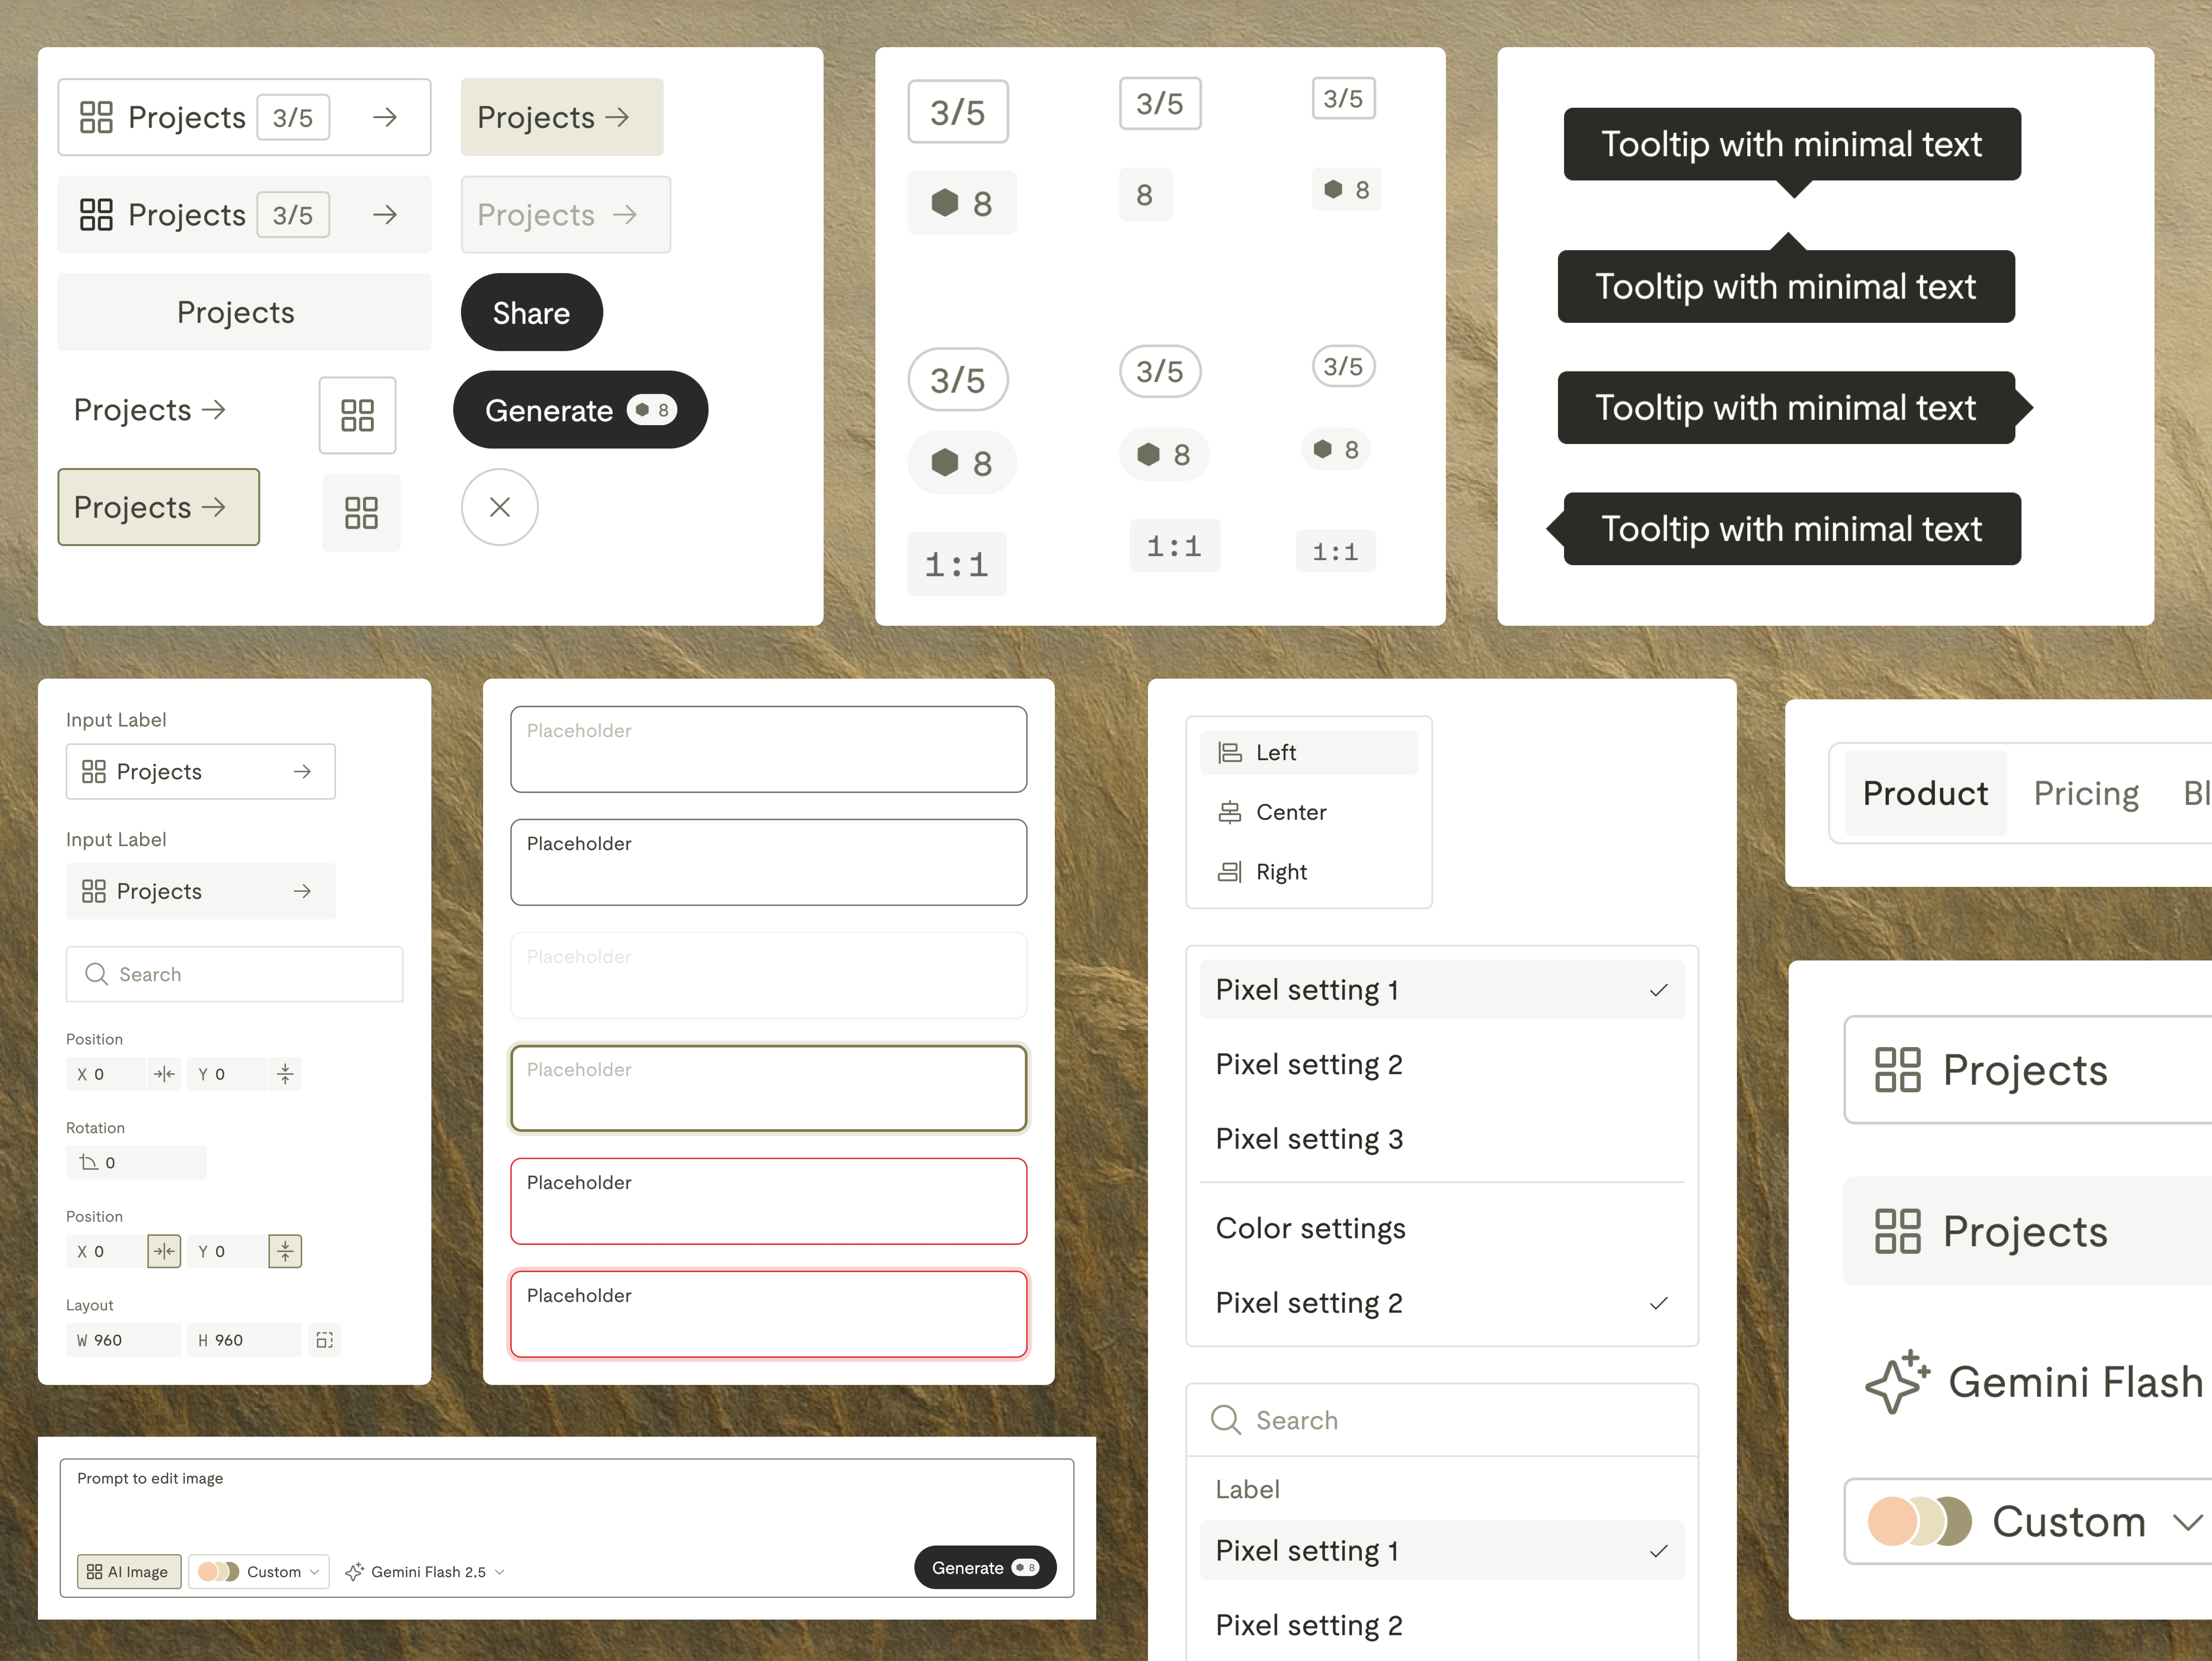Click the highlighted horizontal center align icon
The width and height of the screenshot is (2212, 1661).
coord(164,1251)
